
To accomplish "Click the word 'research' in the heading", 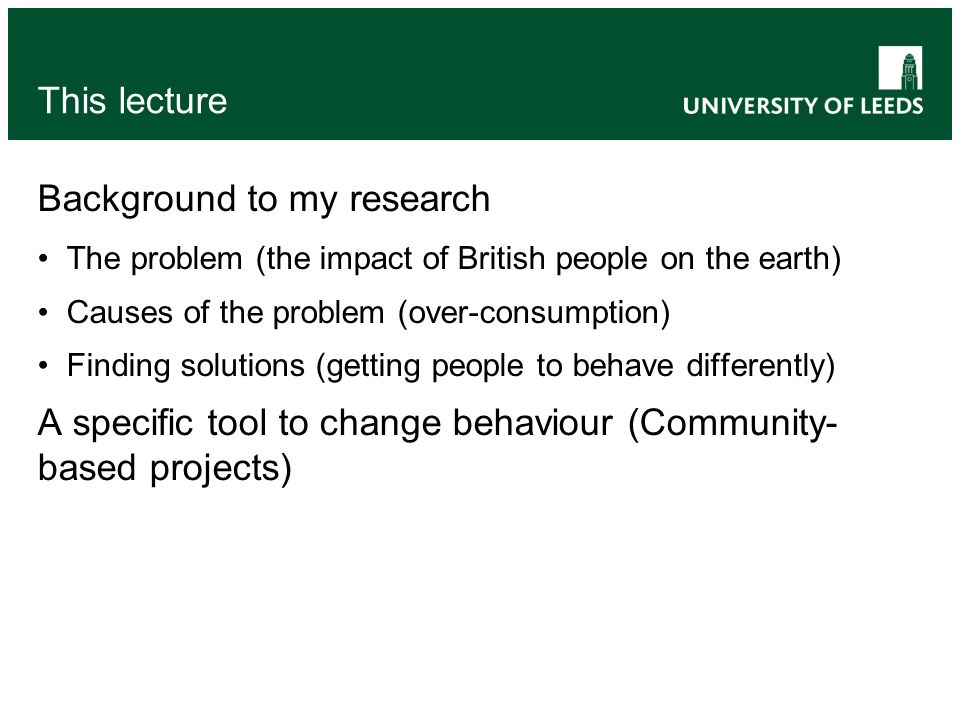I will [419, 200].
